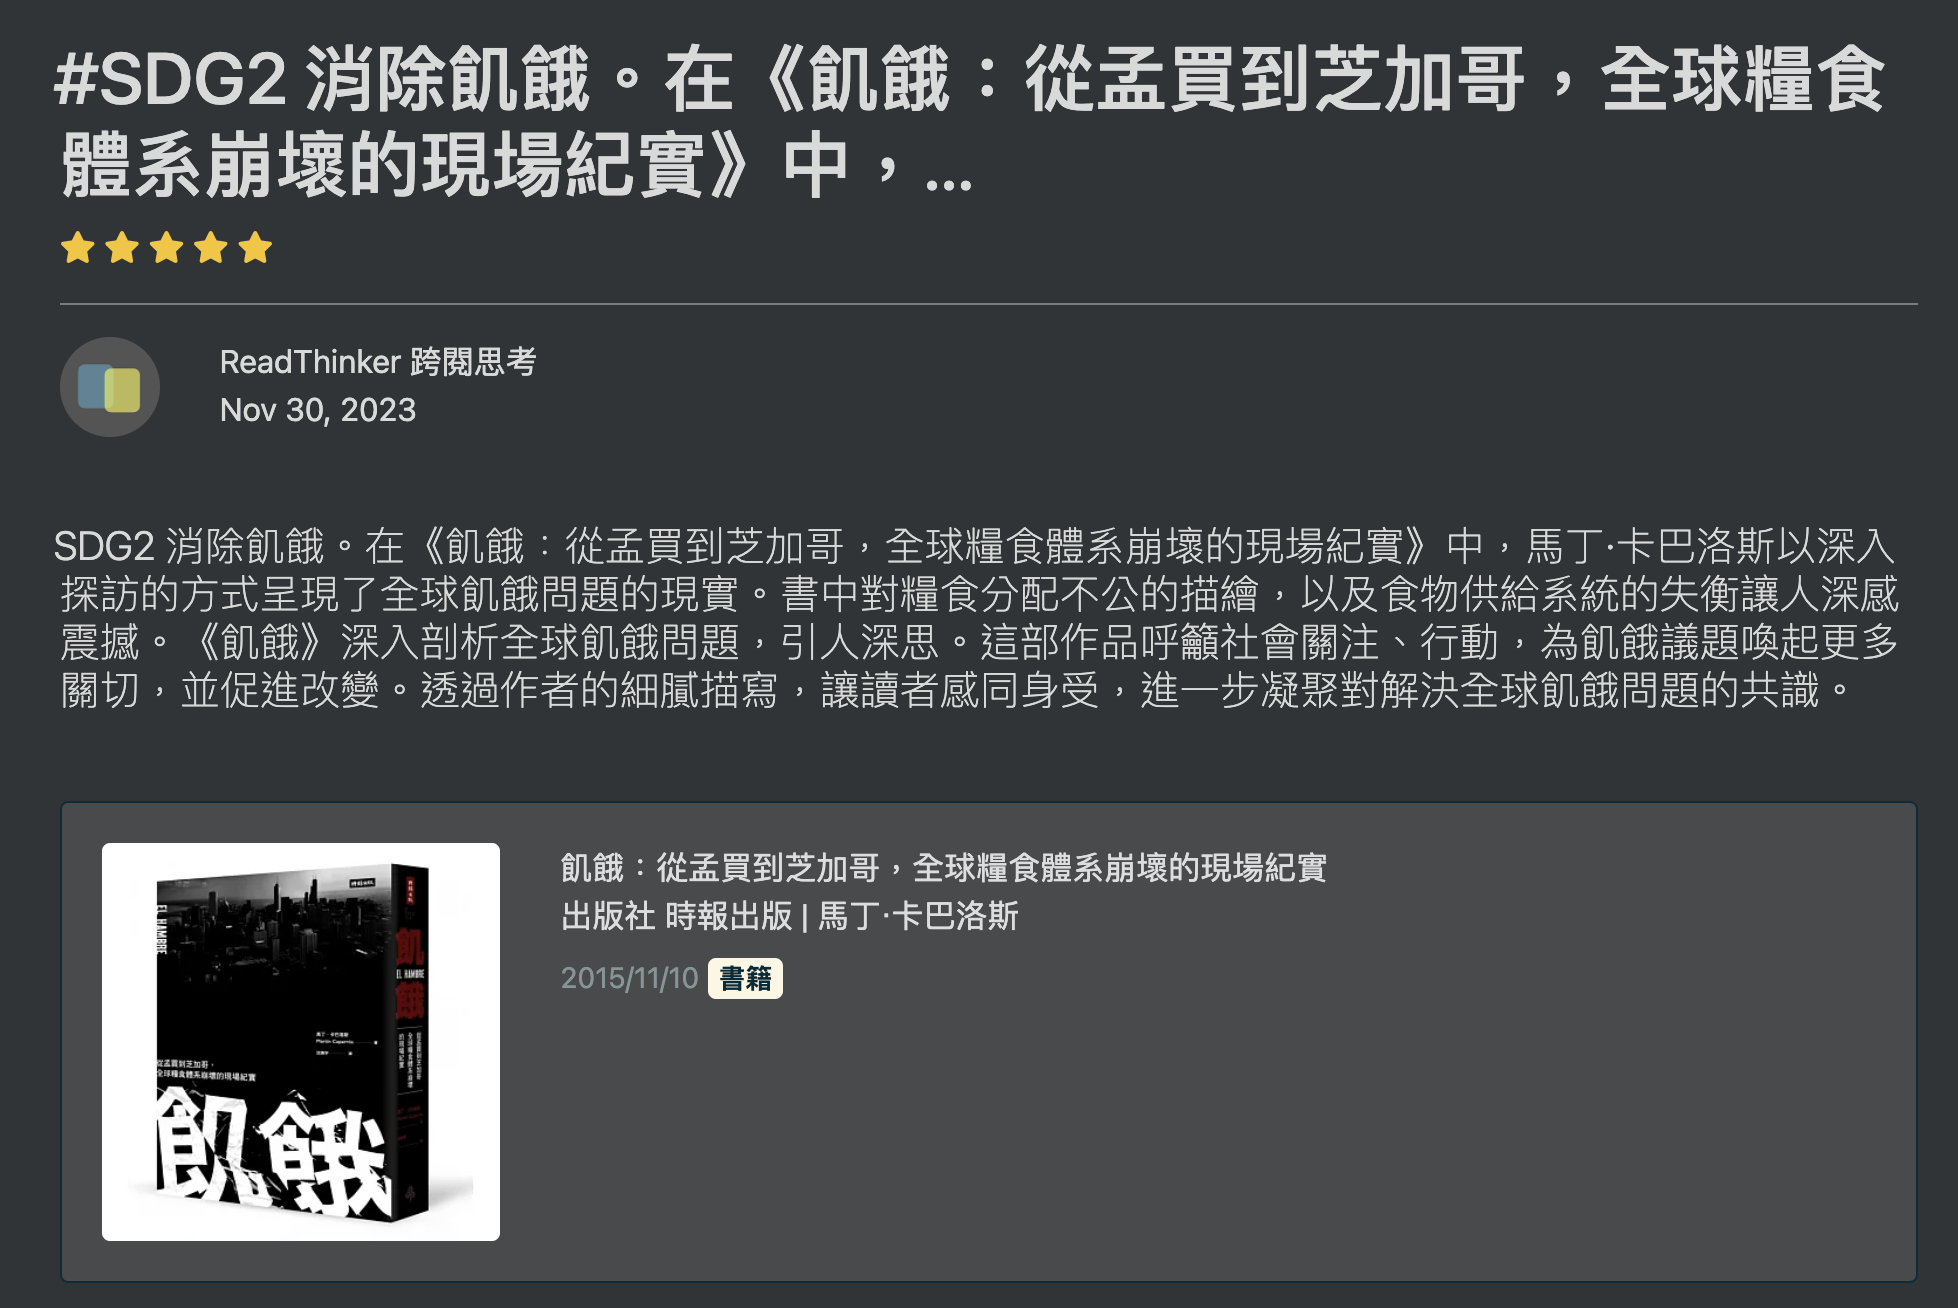Select the 書籍 category tag

745,978
